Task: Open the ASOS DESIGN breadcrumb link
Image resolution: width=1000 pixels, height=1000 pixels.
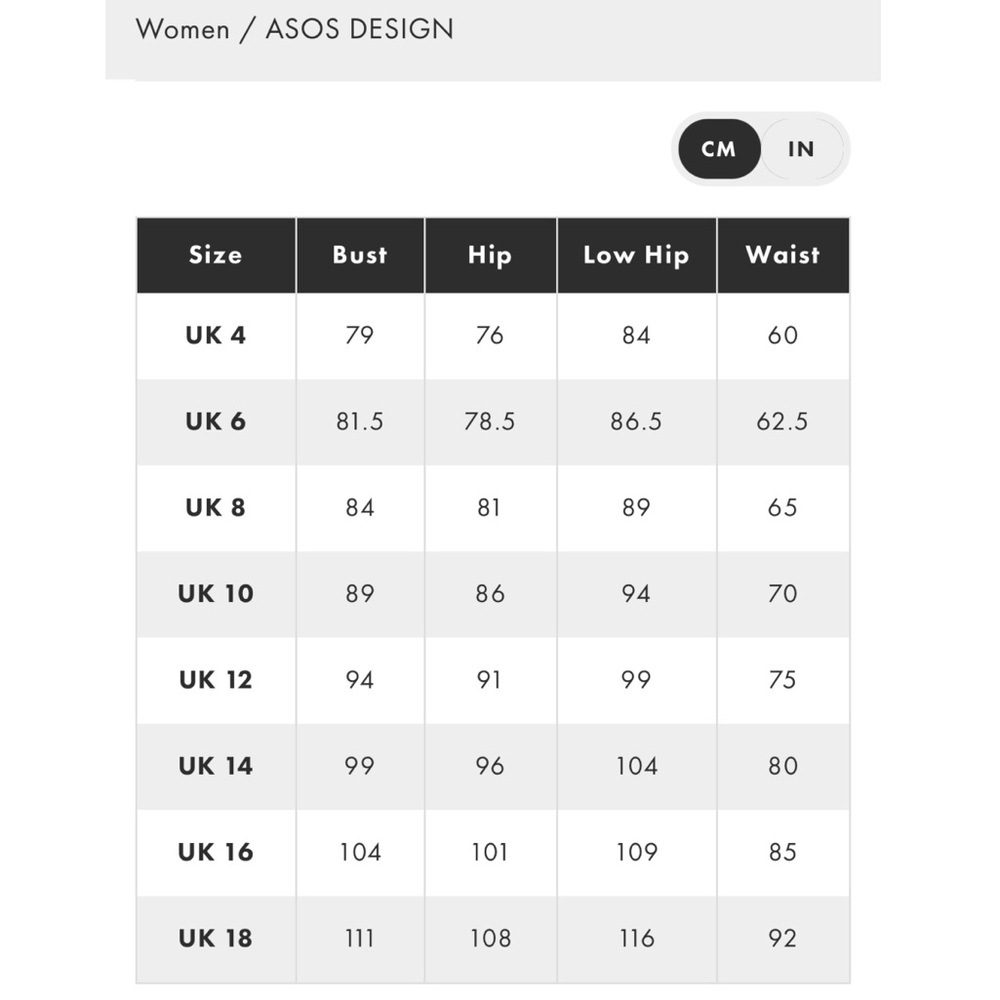Action: coord(360,29)
